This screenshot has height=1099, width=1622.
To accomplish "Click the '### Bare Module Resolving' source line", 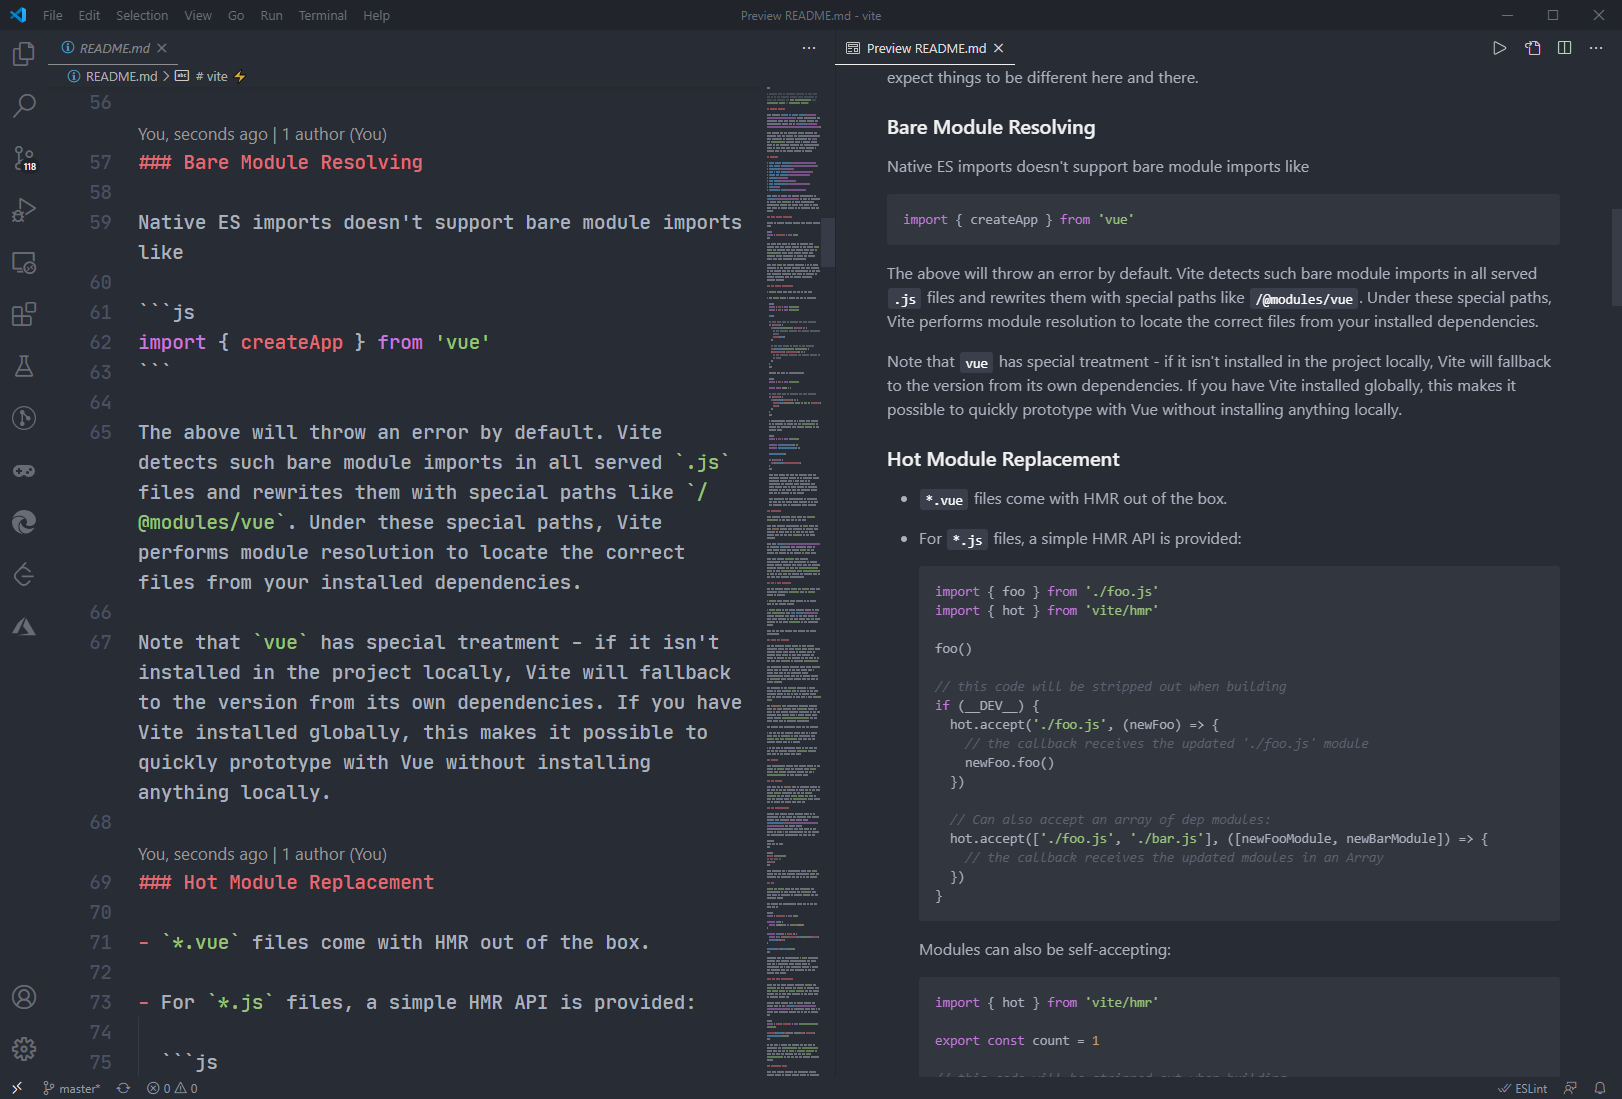I will click(280, 162).
